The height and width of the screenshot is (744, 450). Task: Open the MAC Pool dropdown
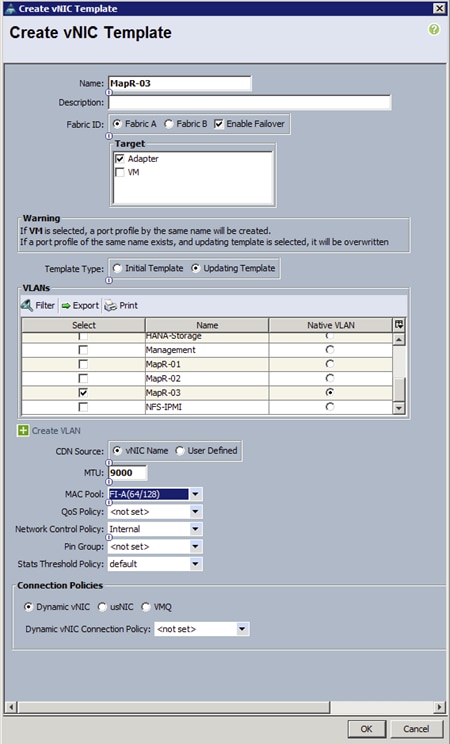(x=195, y=494)
